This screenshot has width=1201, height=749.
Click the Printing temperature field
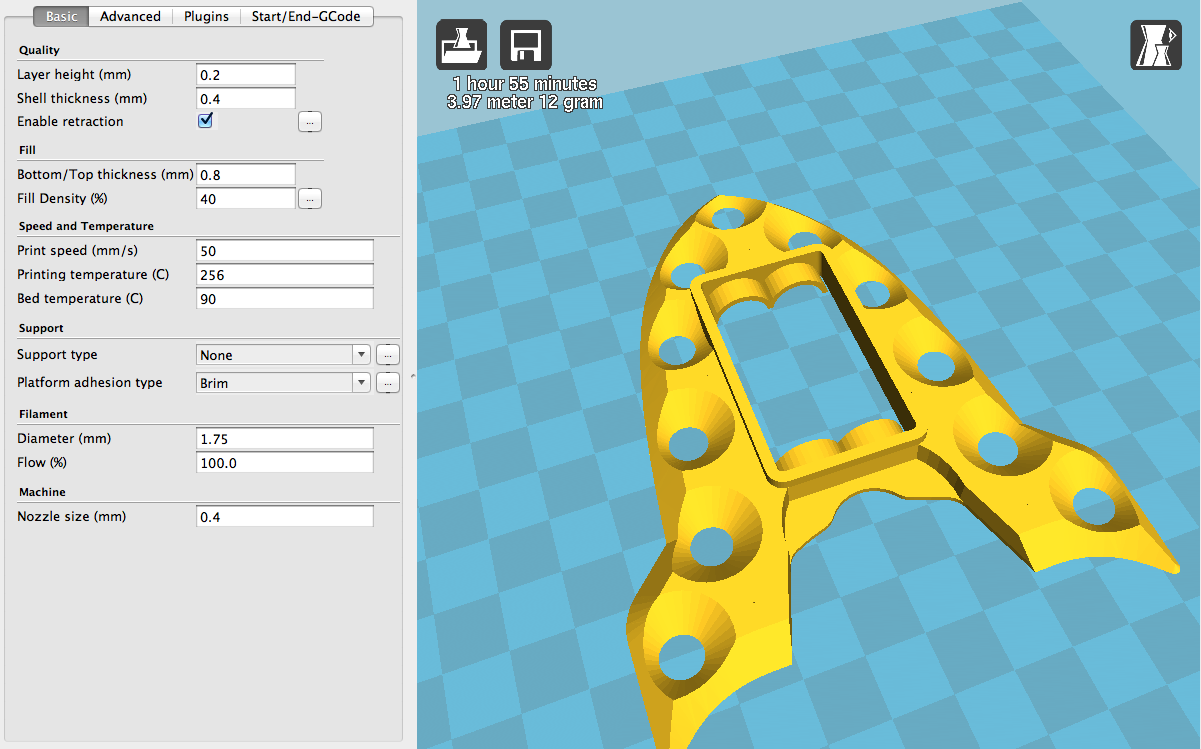(285, 274)
